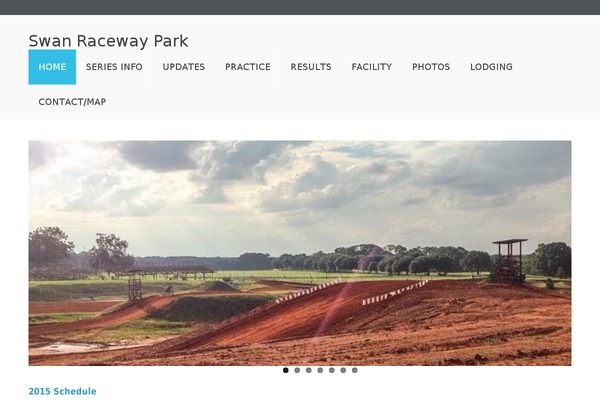Click the Swan Raceway Park site title
The width and height of the screenshot is (600, 400).
108,41
